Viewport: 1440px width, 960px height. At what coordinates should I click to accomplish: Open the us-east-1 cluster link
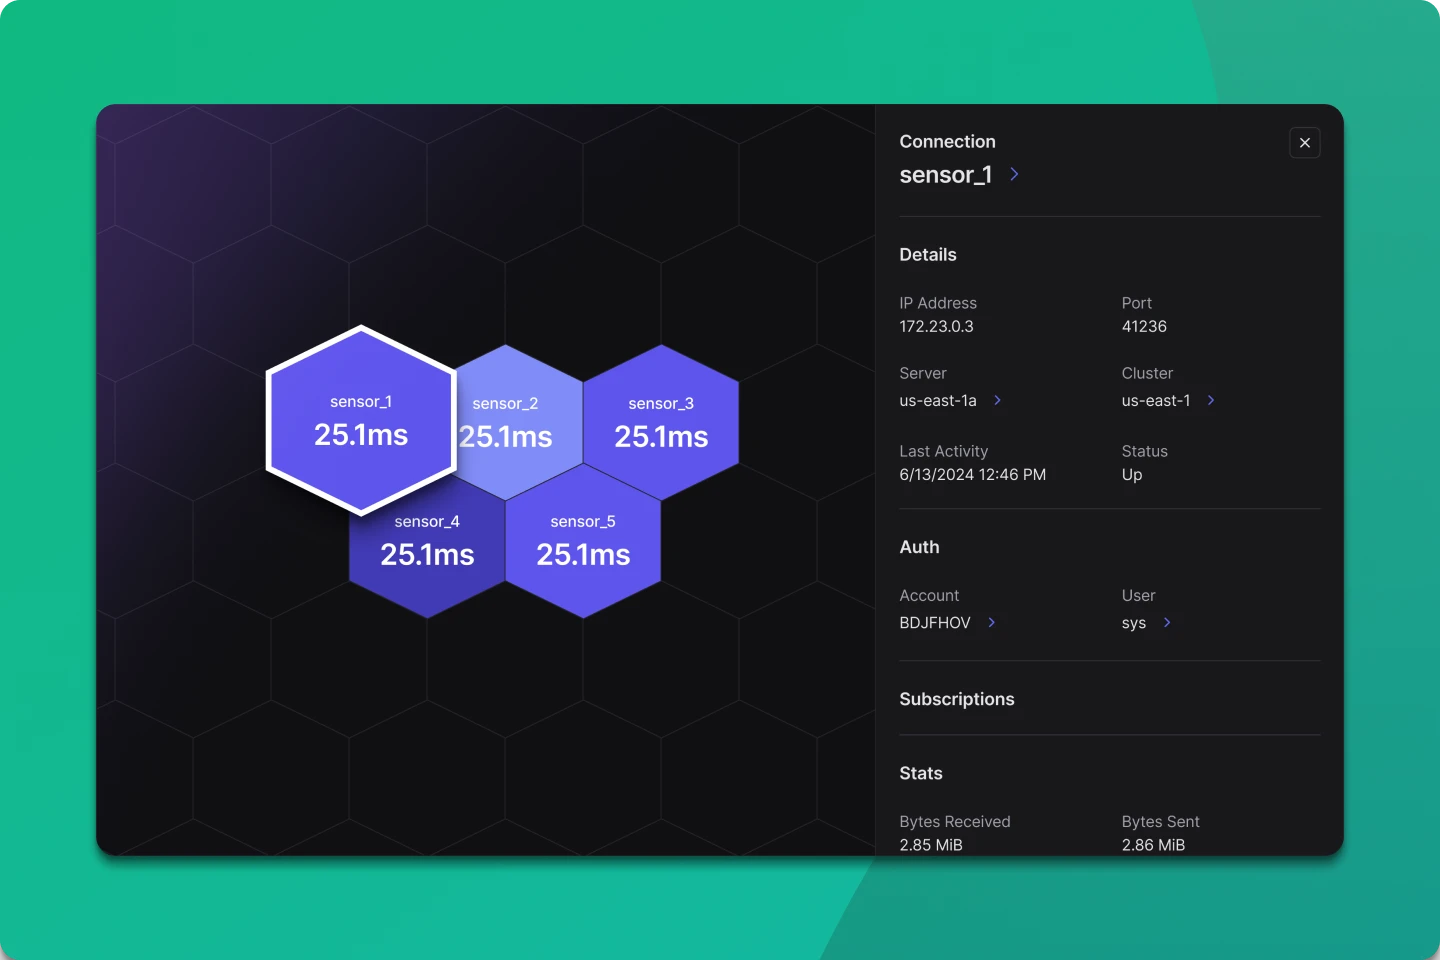1156,400
